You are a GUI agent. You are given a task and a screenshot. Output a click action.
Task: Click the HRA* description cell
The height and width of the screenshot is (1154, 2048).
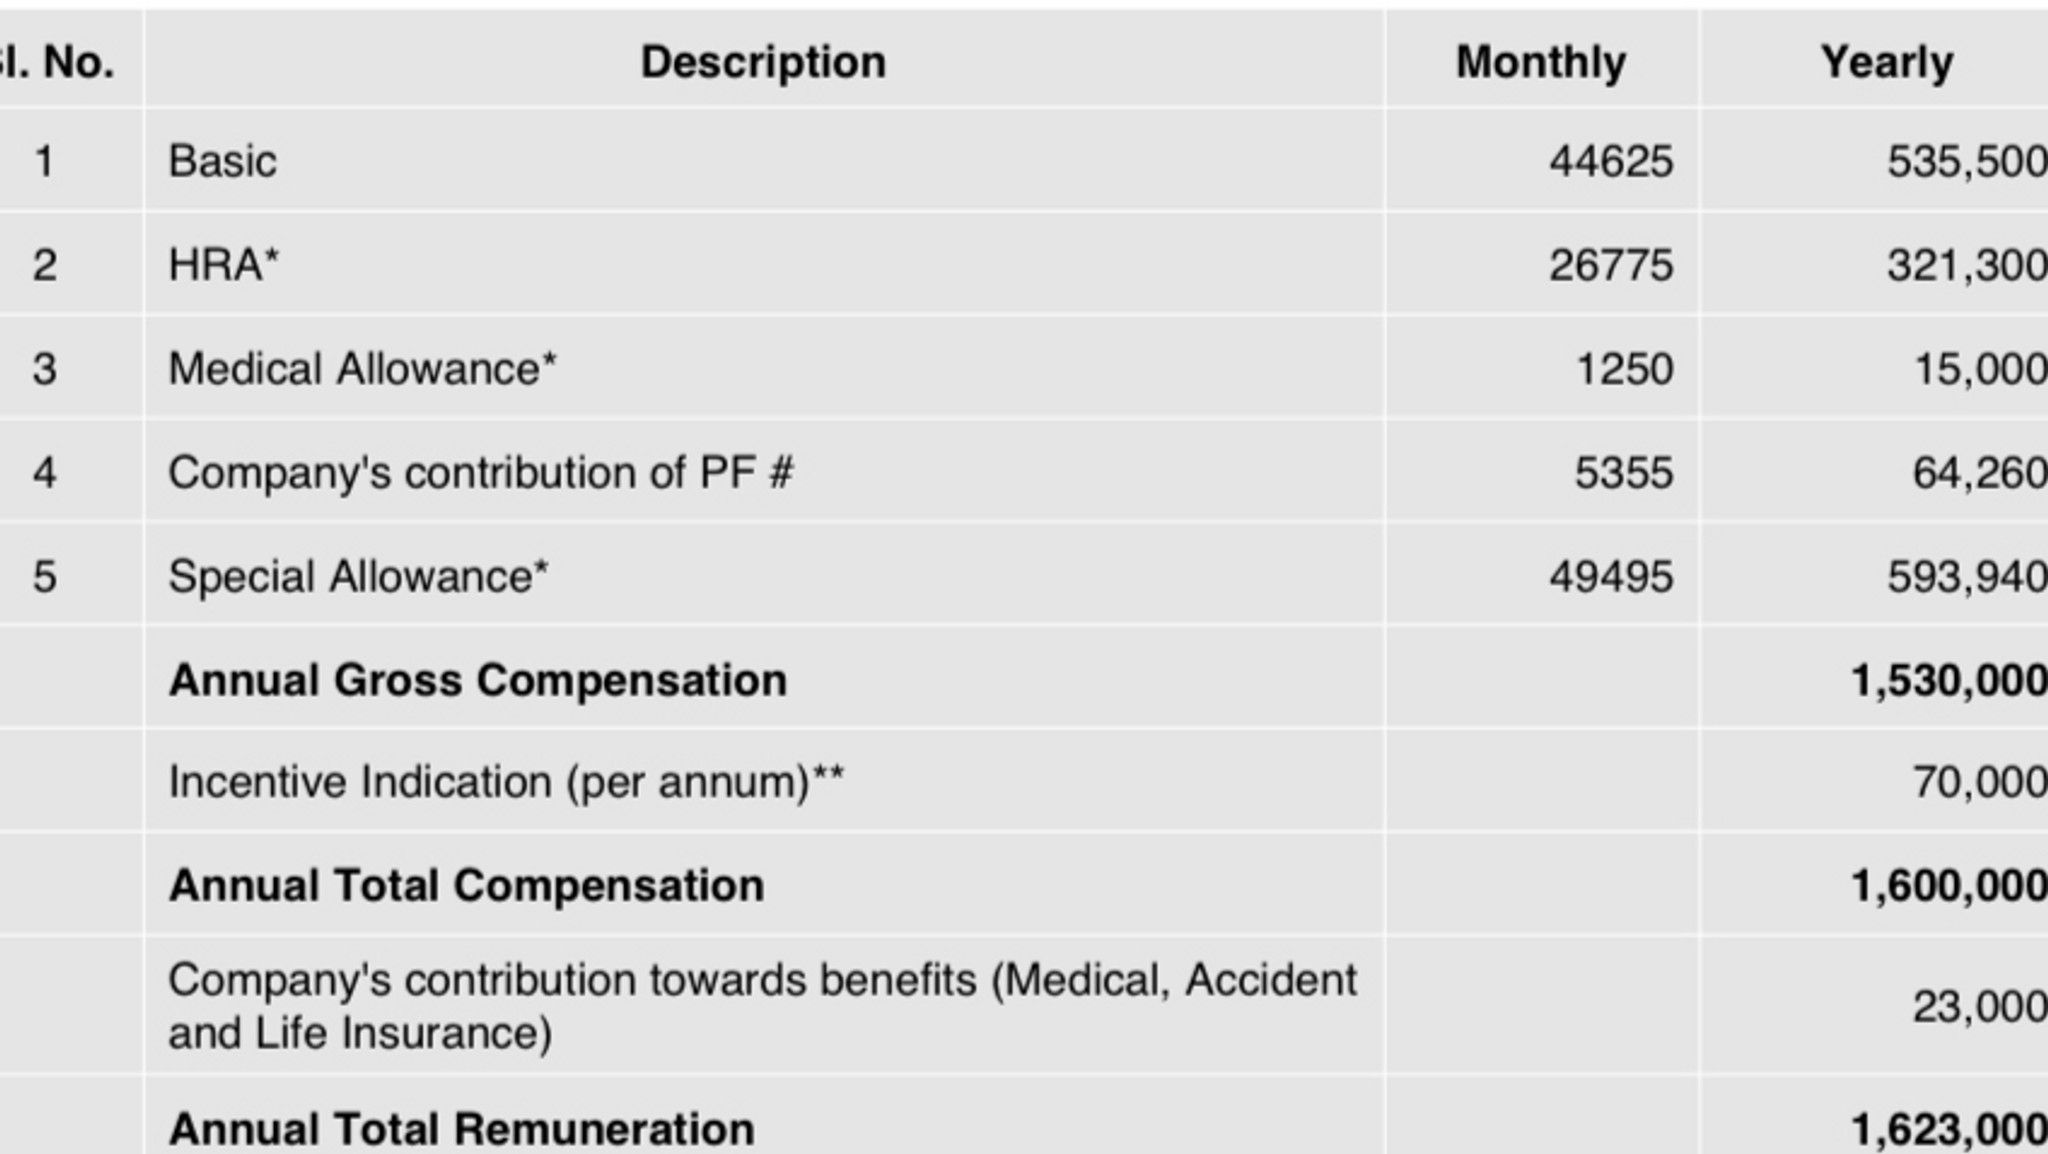pos(224,265)
